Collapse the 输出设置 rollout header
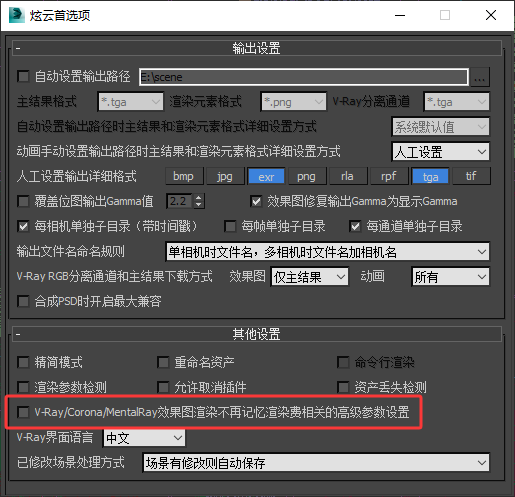Image resolution: width=515 pixels, height=497 pixels. 257,49
